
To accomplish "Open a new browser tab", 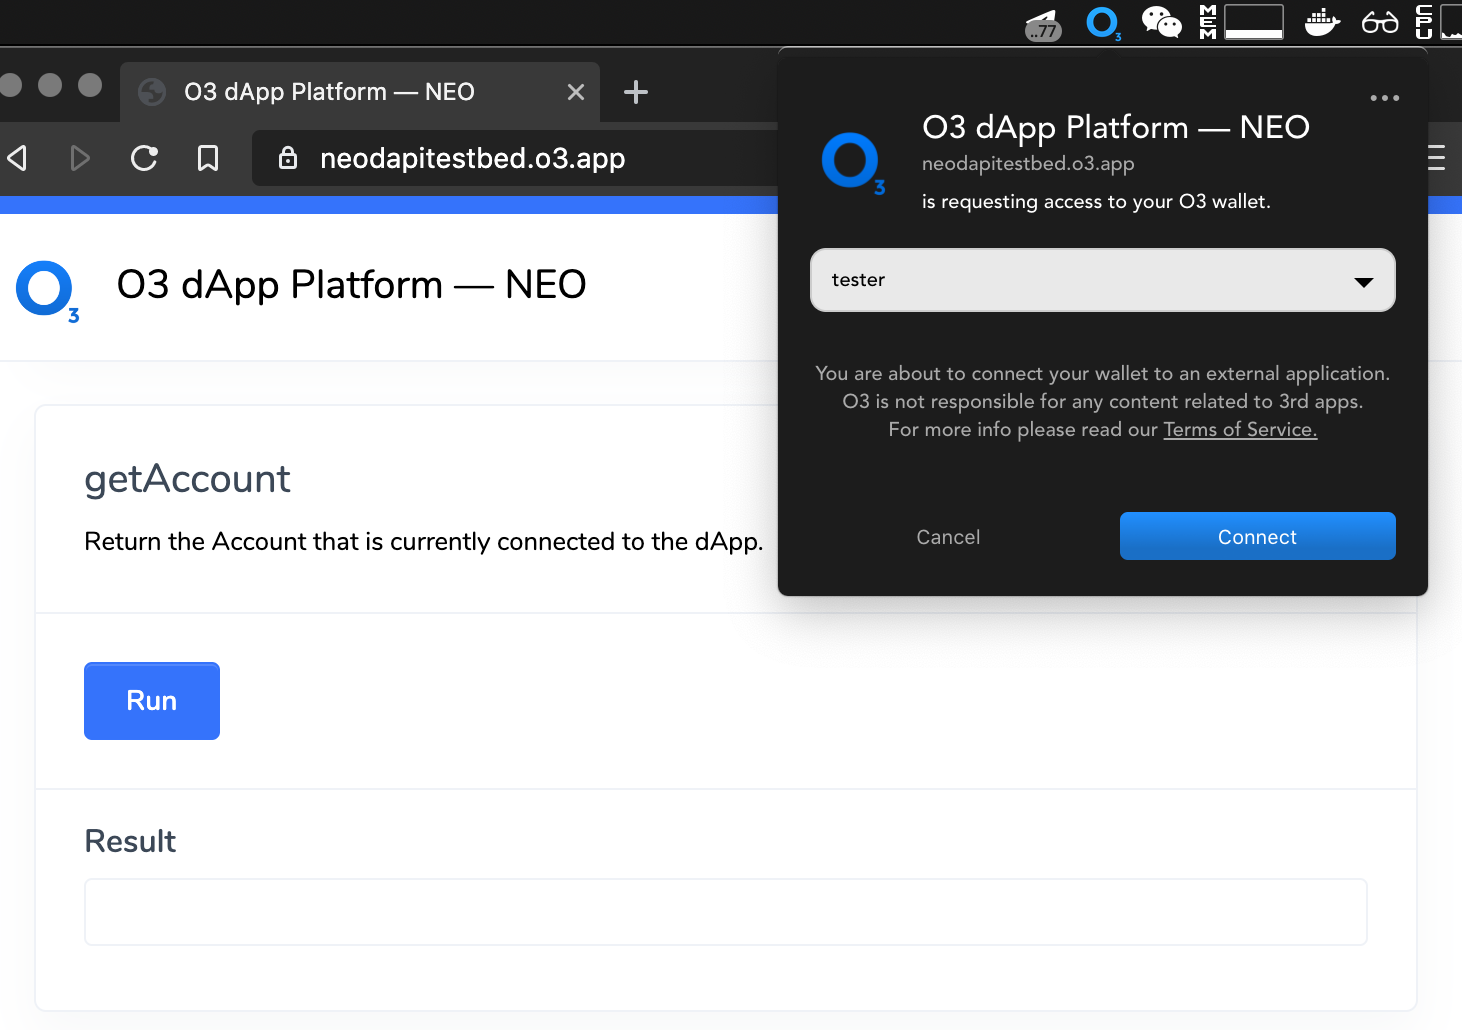I will [636, 92].
